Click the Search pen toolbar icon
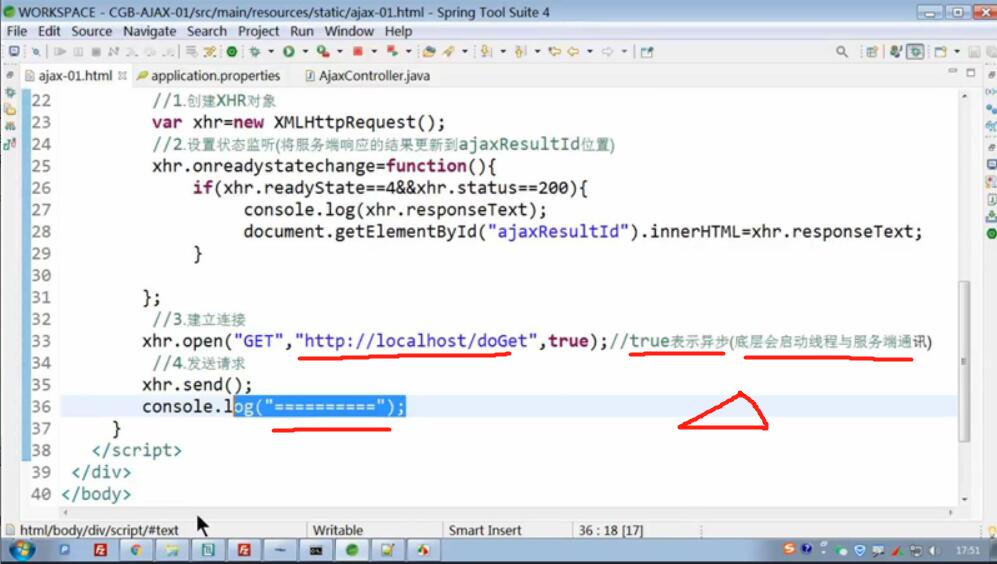 (x=449, y=52)
